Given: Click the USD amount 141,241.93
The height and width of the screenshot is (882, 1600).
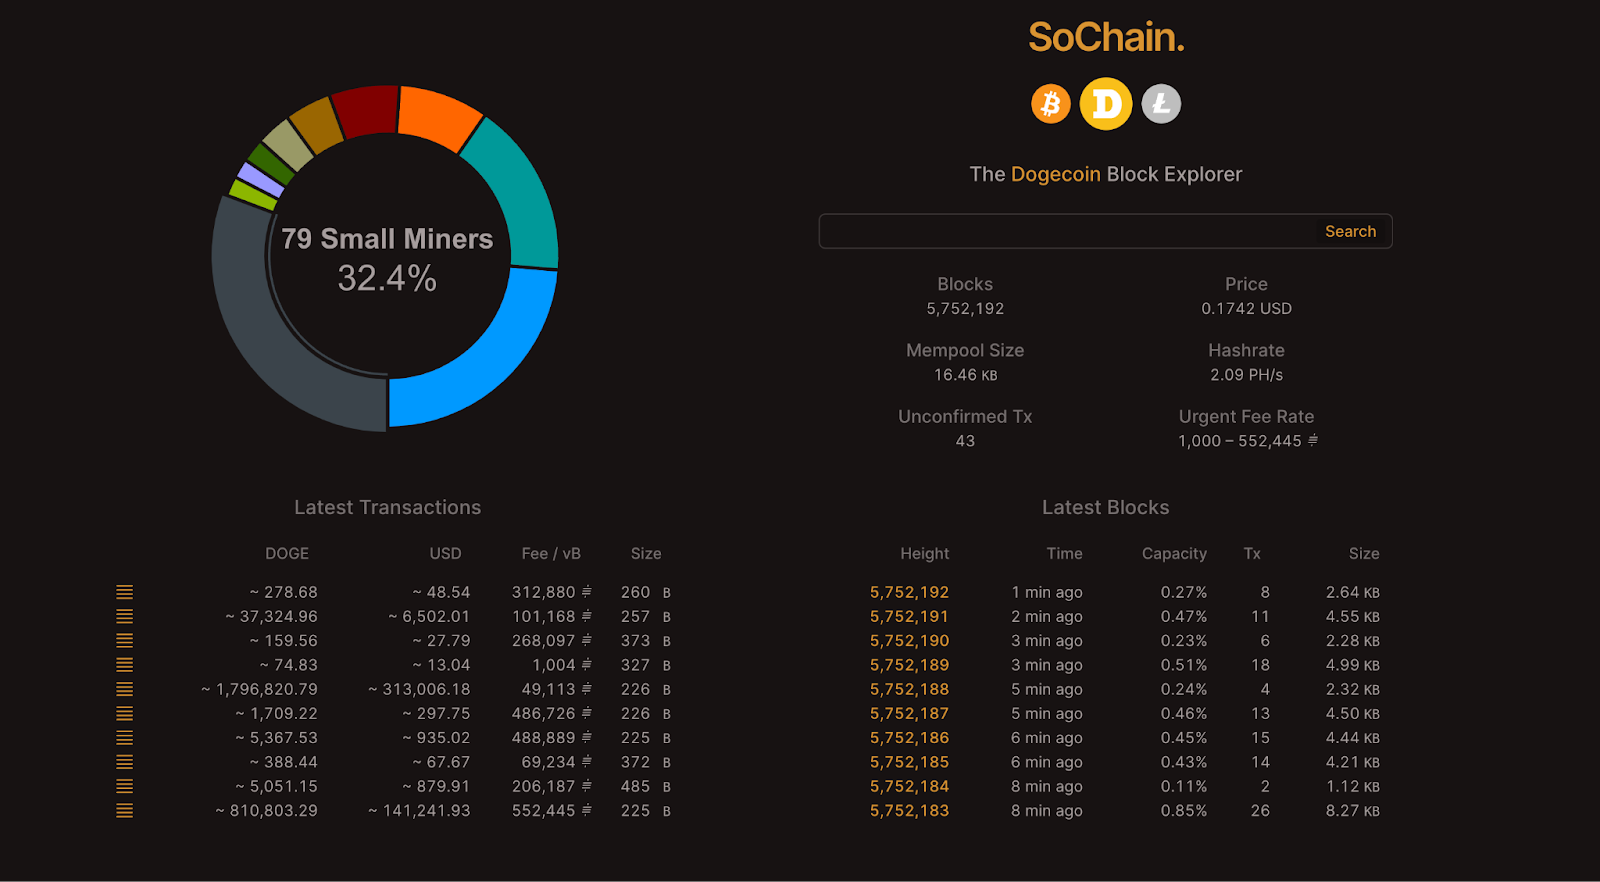Looking at the screenshot, I should (419, 811).
